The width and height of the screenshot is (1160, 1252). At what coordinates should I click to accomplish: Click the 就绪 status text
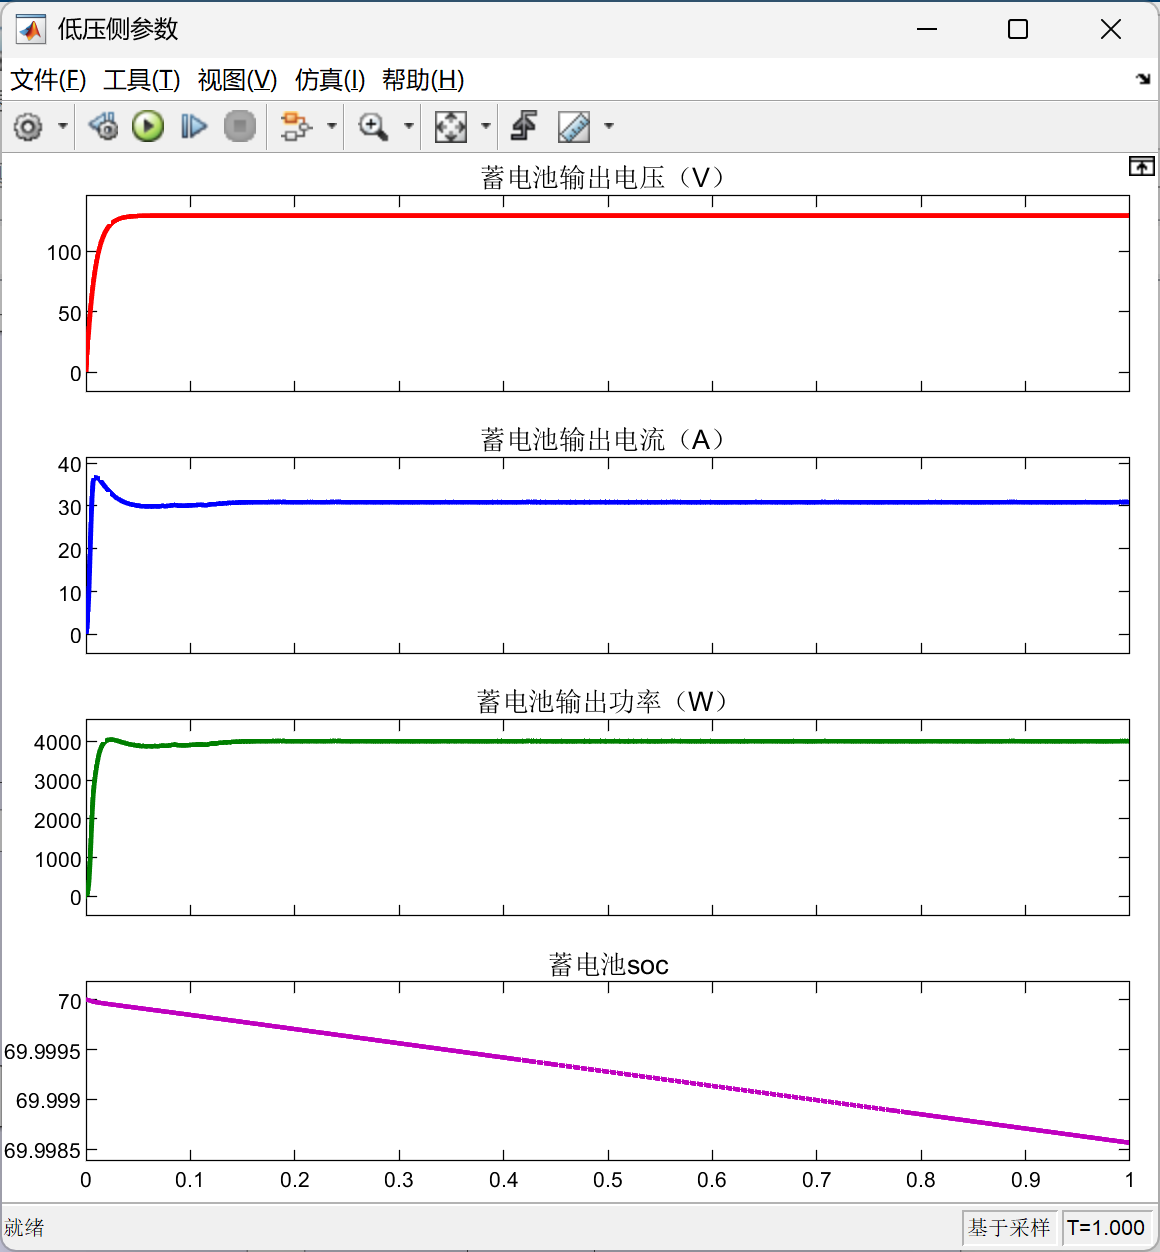24,1228
